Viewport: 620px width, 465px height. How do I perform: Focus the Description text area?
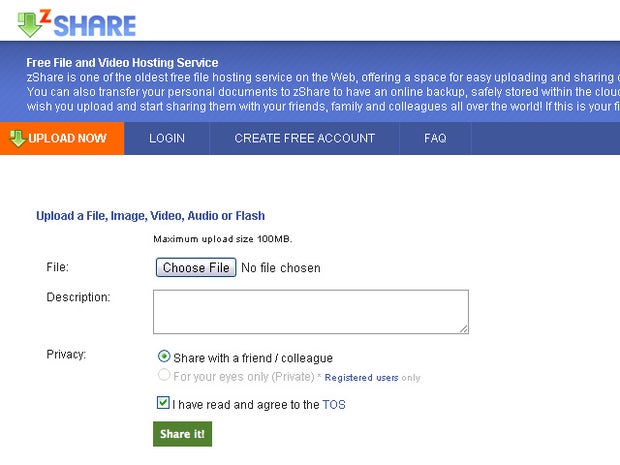tap(310, 311)
